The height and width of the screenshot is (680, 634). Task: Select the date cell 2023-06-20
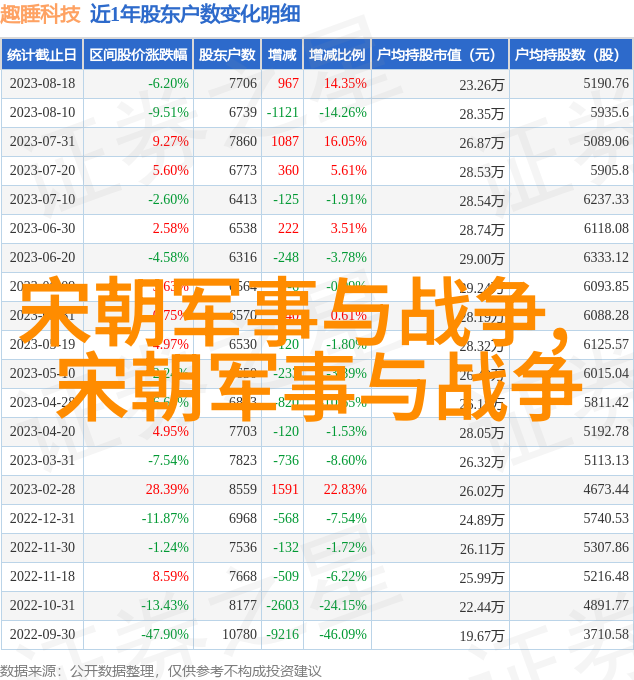[x=42, y=258]
